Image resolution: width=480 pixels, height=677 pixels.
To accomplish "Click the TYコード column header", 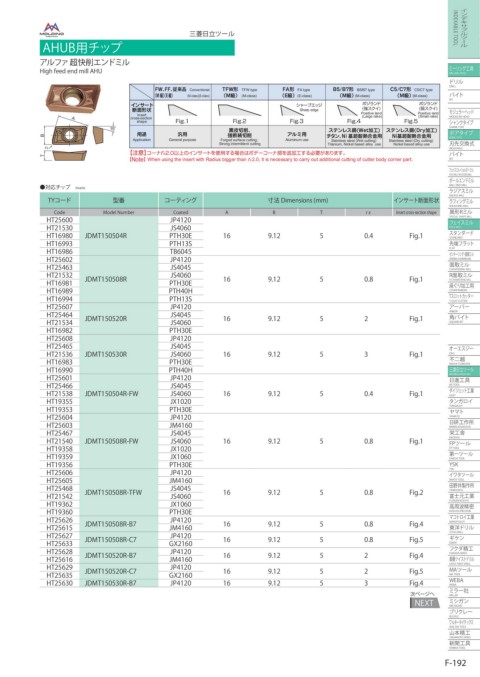I will tap(60, 200).
